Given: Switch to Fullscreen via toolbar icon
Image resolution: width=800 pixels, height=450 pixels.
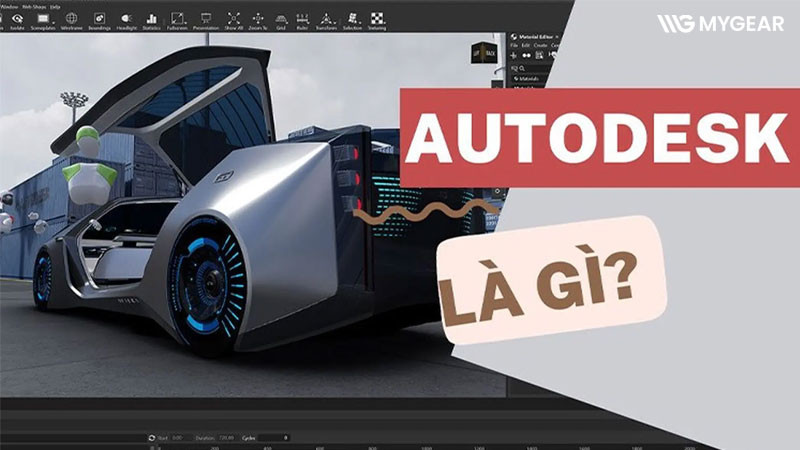Looking at the screenshot, I should (x=177, y=19).
